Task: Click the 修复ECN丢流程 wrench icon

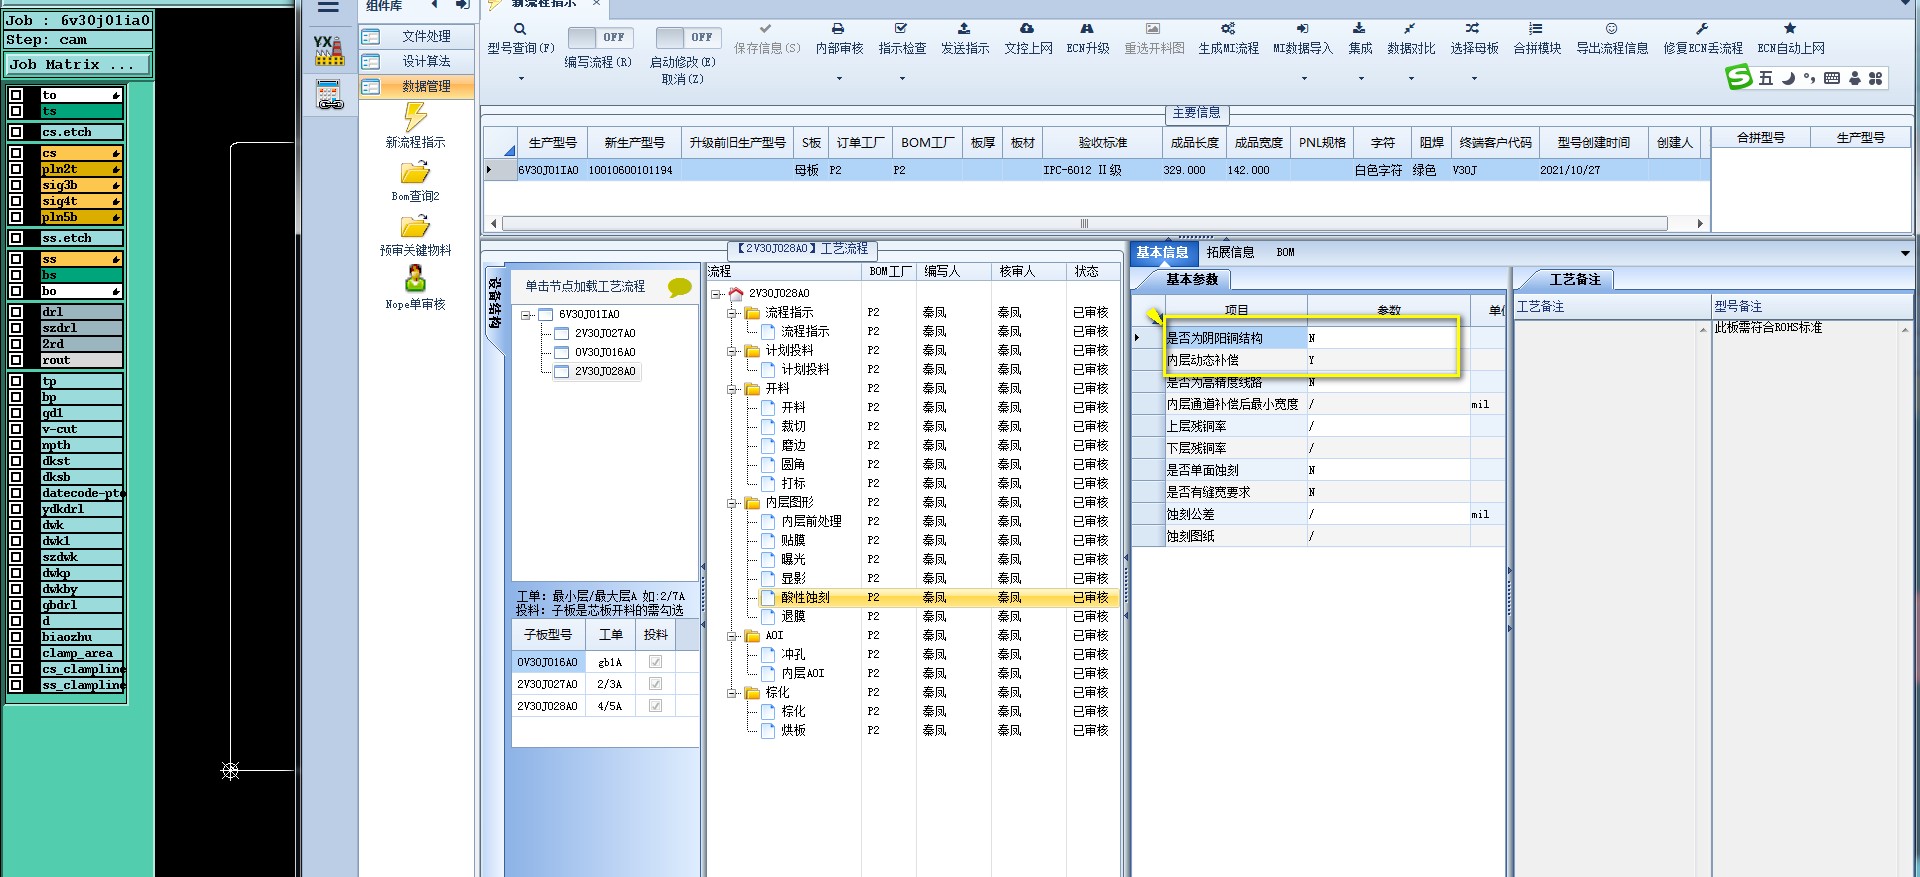Action: pyautogui.click(x=1702, y=29)
